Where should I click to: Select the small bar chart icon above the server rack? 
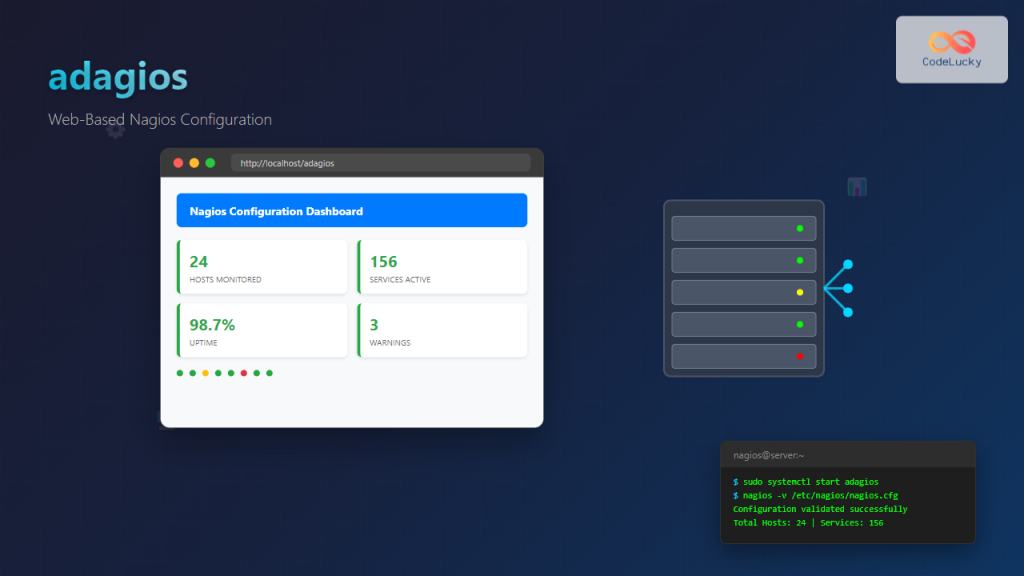[857, 186]
